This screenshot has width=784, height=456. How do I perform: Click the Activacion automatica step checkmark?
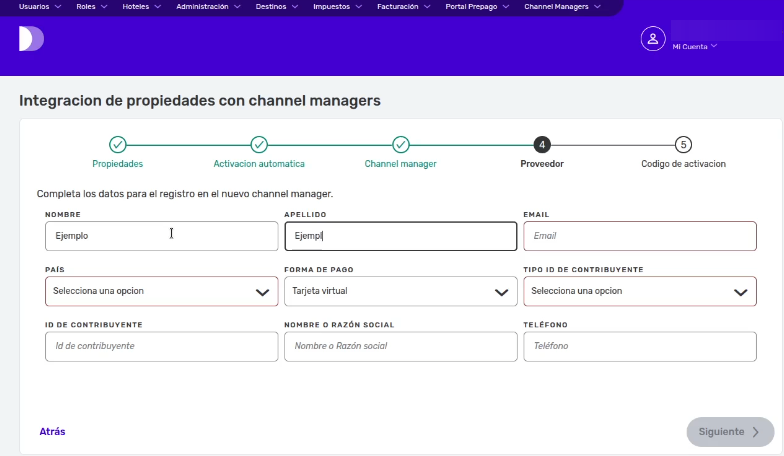(x=259, y=145)
